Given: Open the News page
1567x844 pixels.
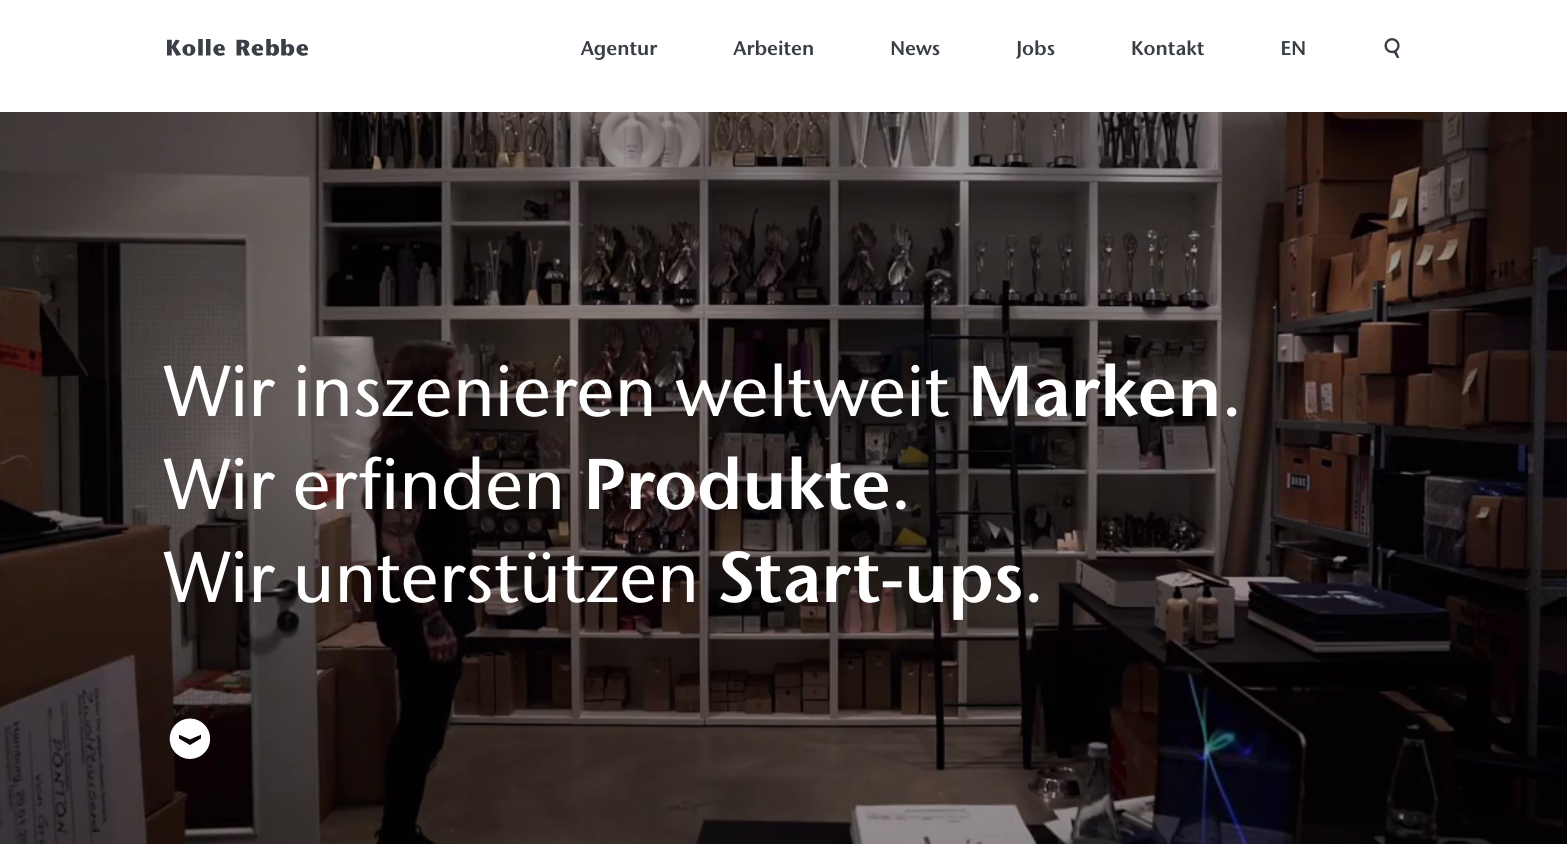Looking at the screenshot, I should [915, 48].
